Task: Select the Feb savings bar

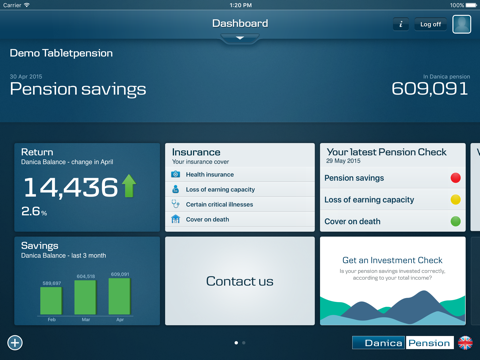Action: (x=51, y=300)
